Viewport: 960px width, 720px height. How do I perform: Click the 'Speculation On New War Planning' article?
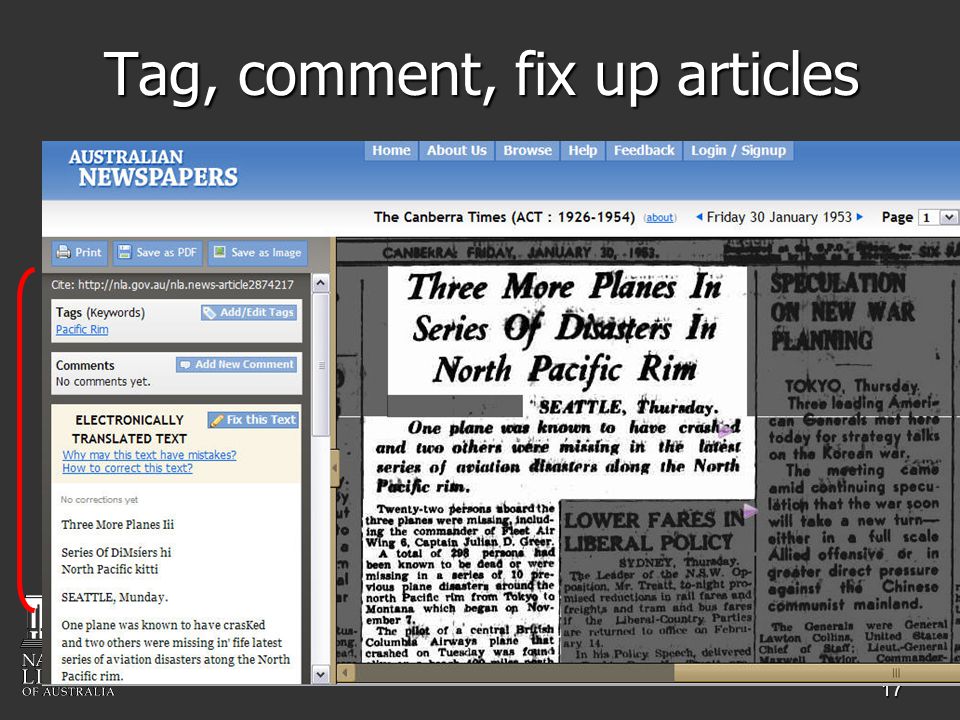pyautogui.click(x=854, y=465)
